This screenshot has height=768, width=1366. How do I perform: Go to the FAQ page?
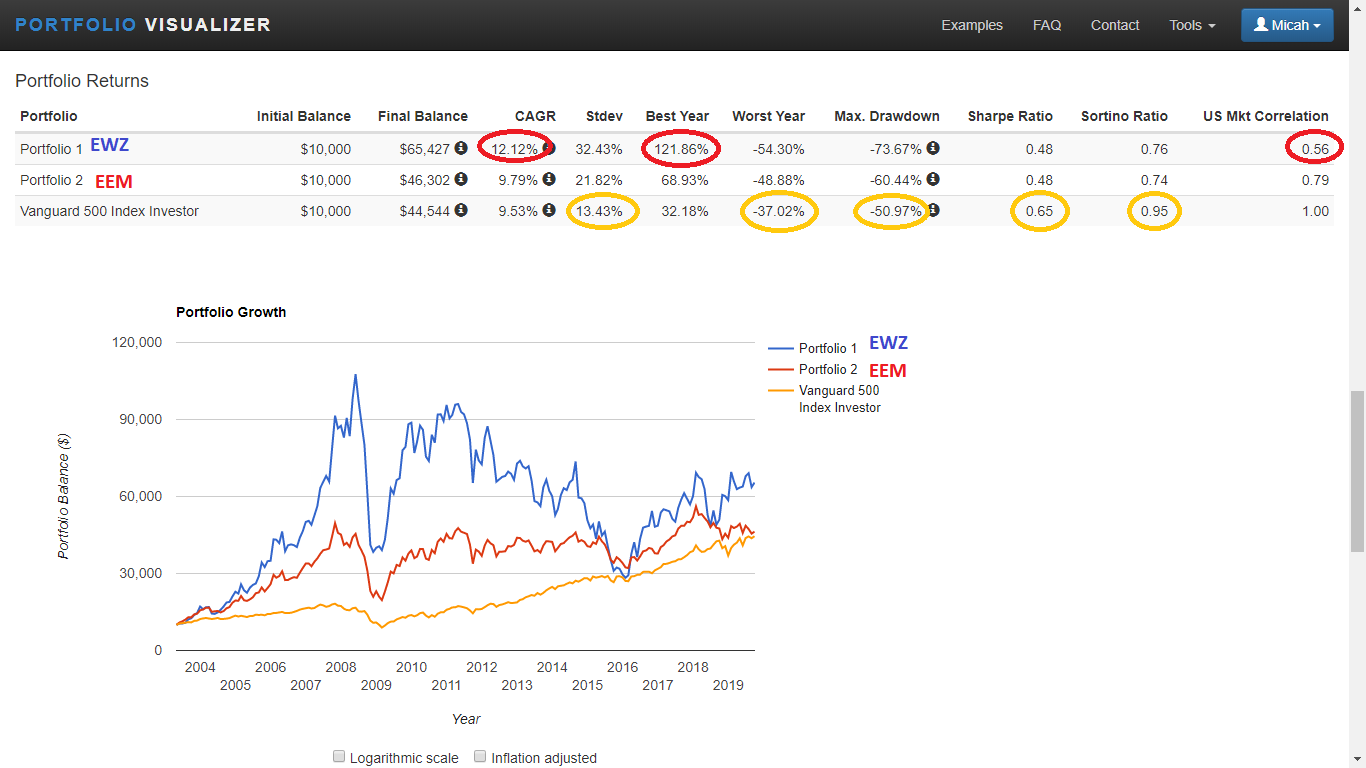(1047, 25)
